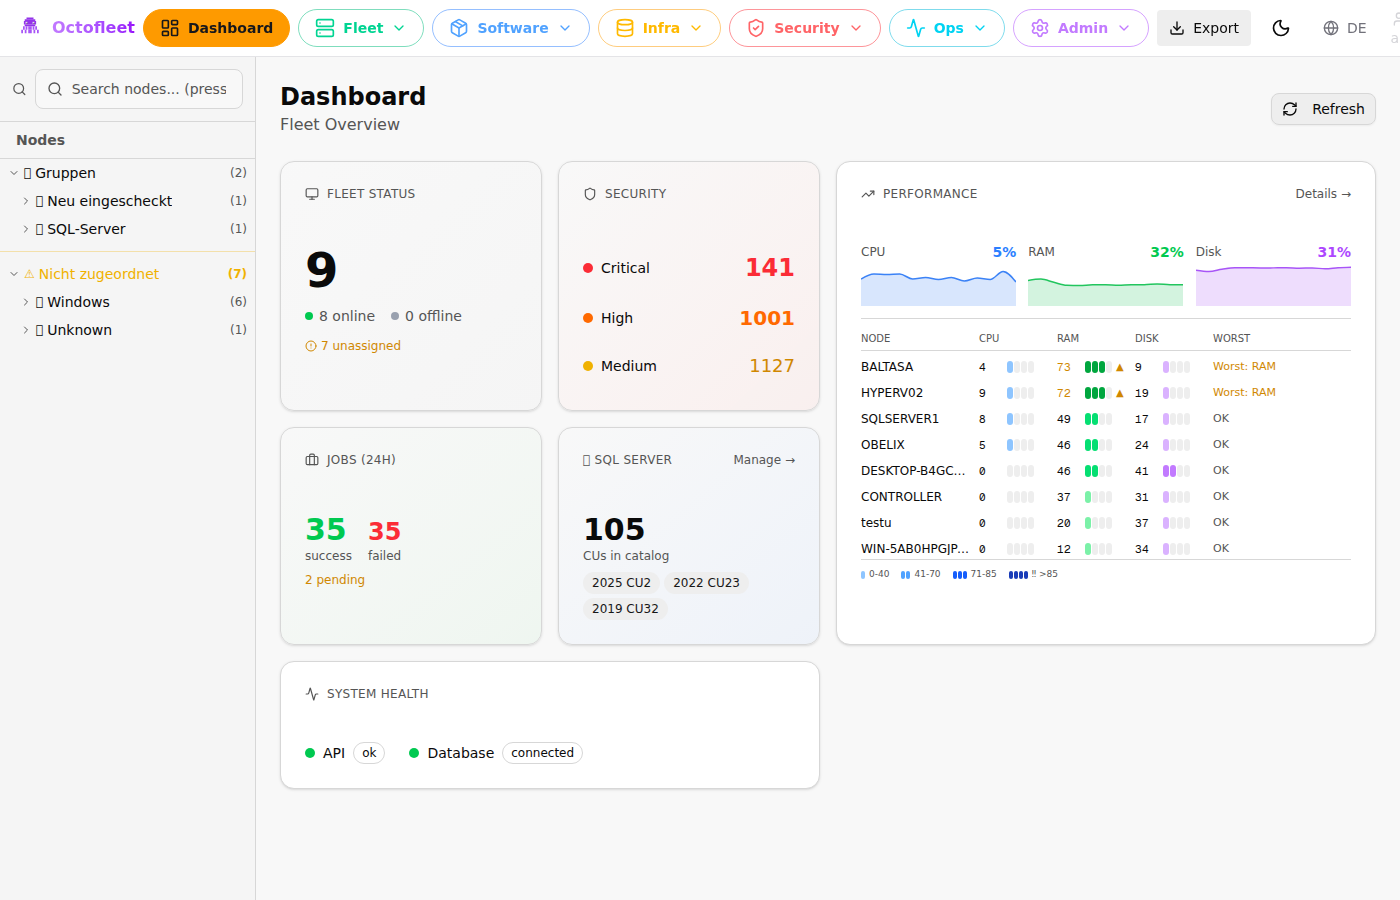1400x900 pixels.
Task: Click the search magnifier icon in the sidebar
Action: point(18,88)
